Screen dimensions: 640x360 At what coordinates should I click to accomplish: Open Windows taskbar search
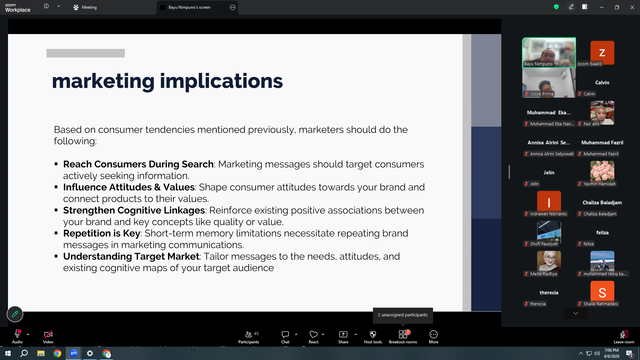(x=24, y=353)
